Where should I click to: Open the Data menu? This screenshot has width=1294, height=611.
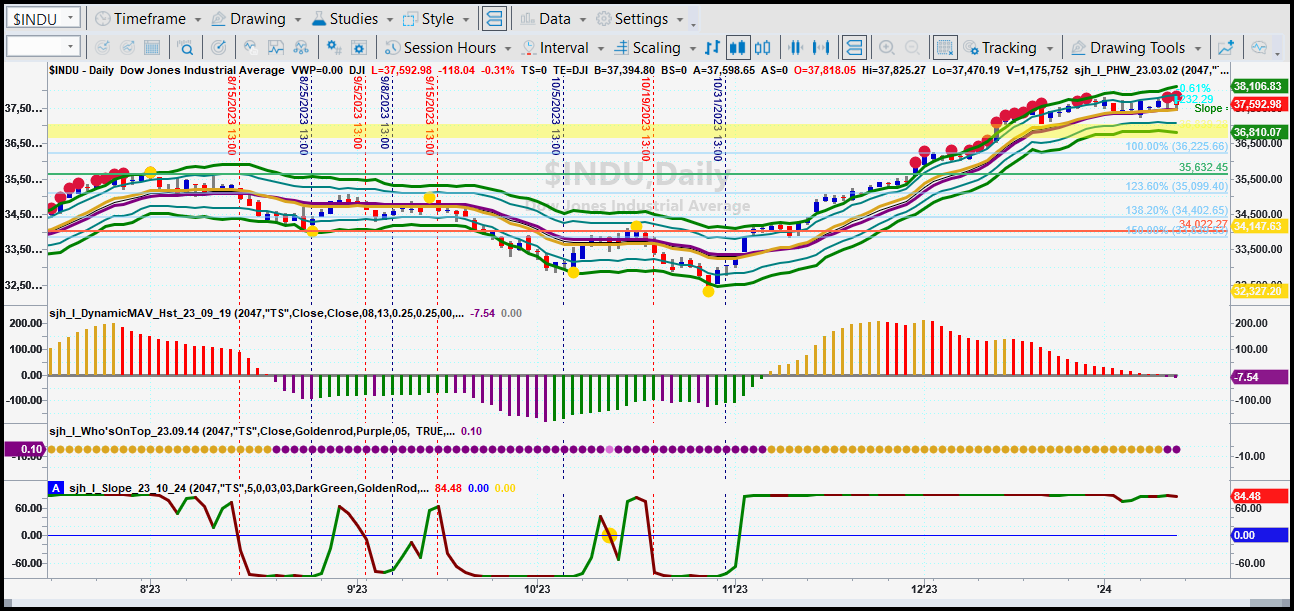pos(553,19)
